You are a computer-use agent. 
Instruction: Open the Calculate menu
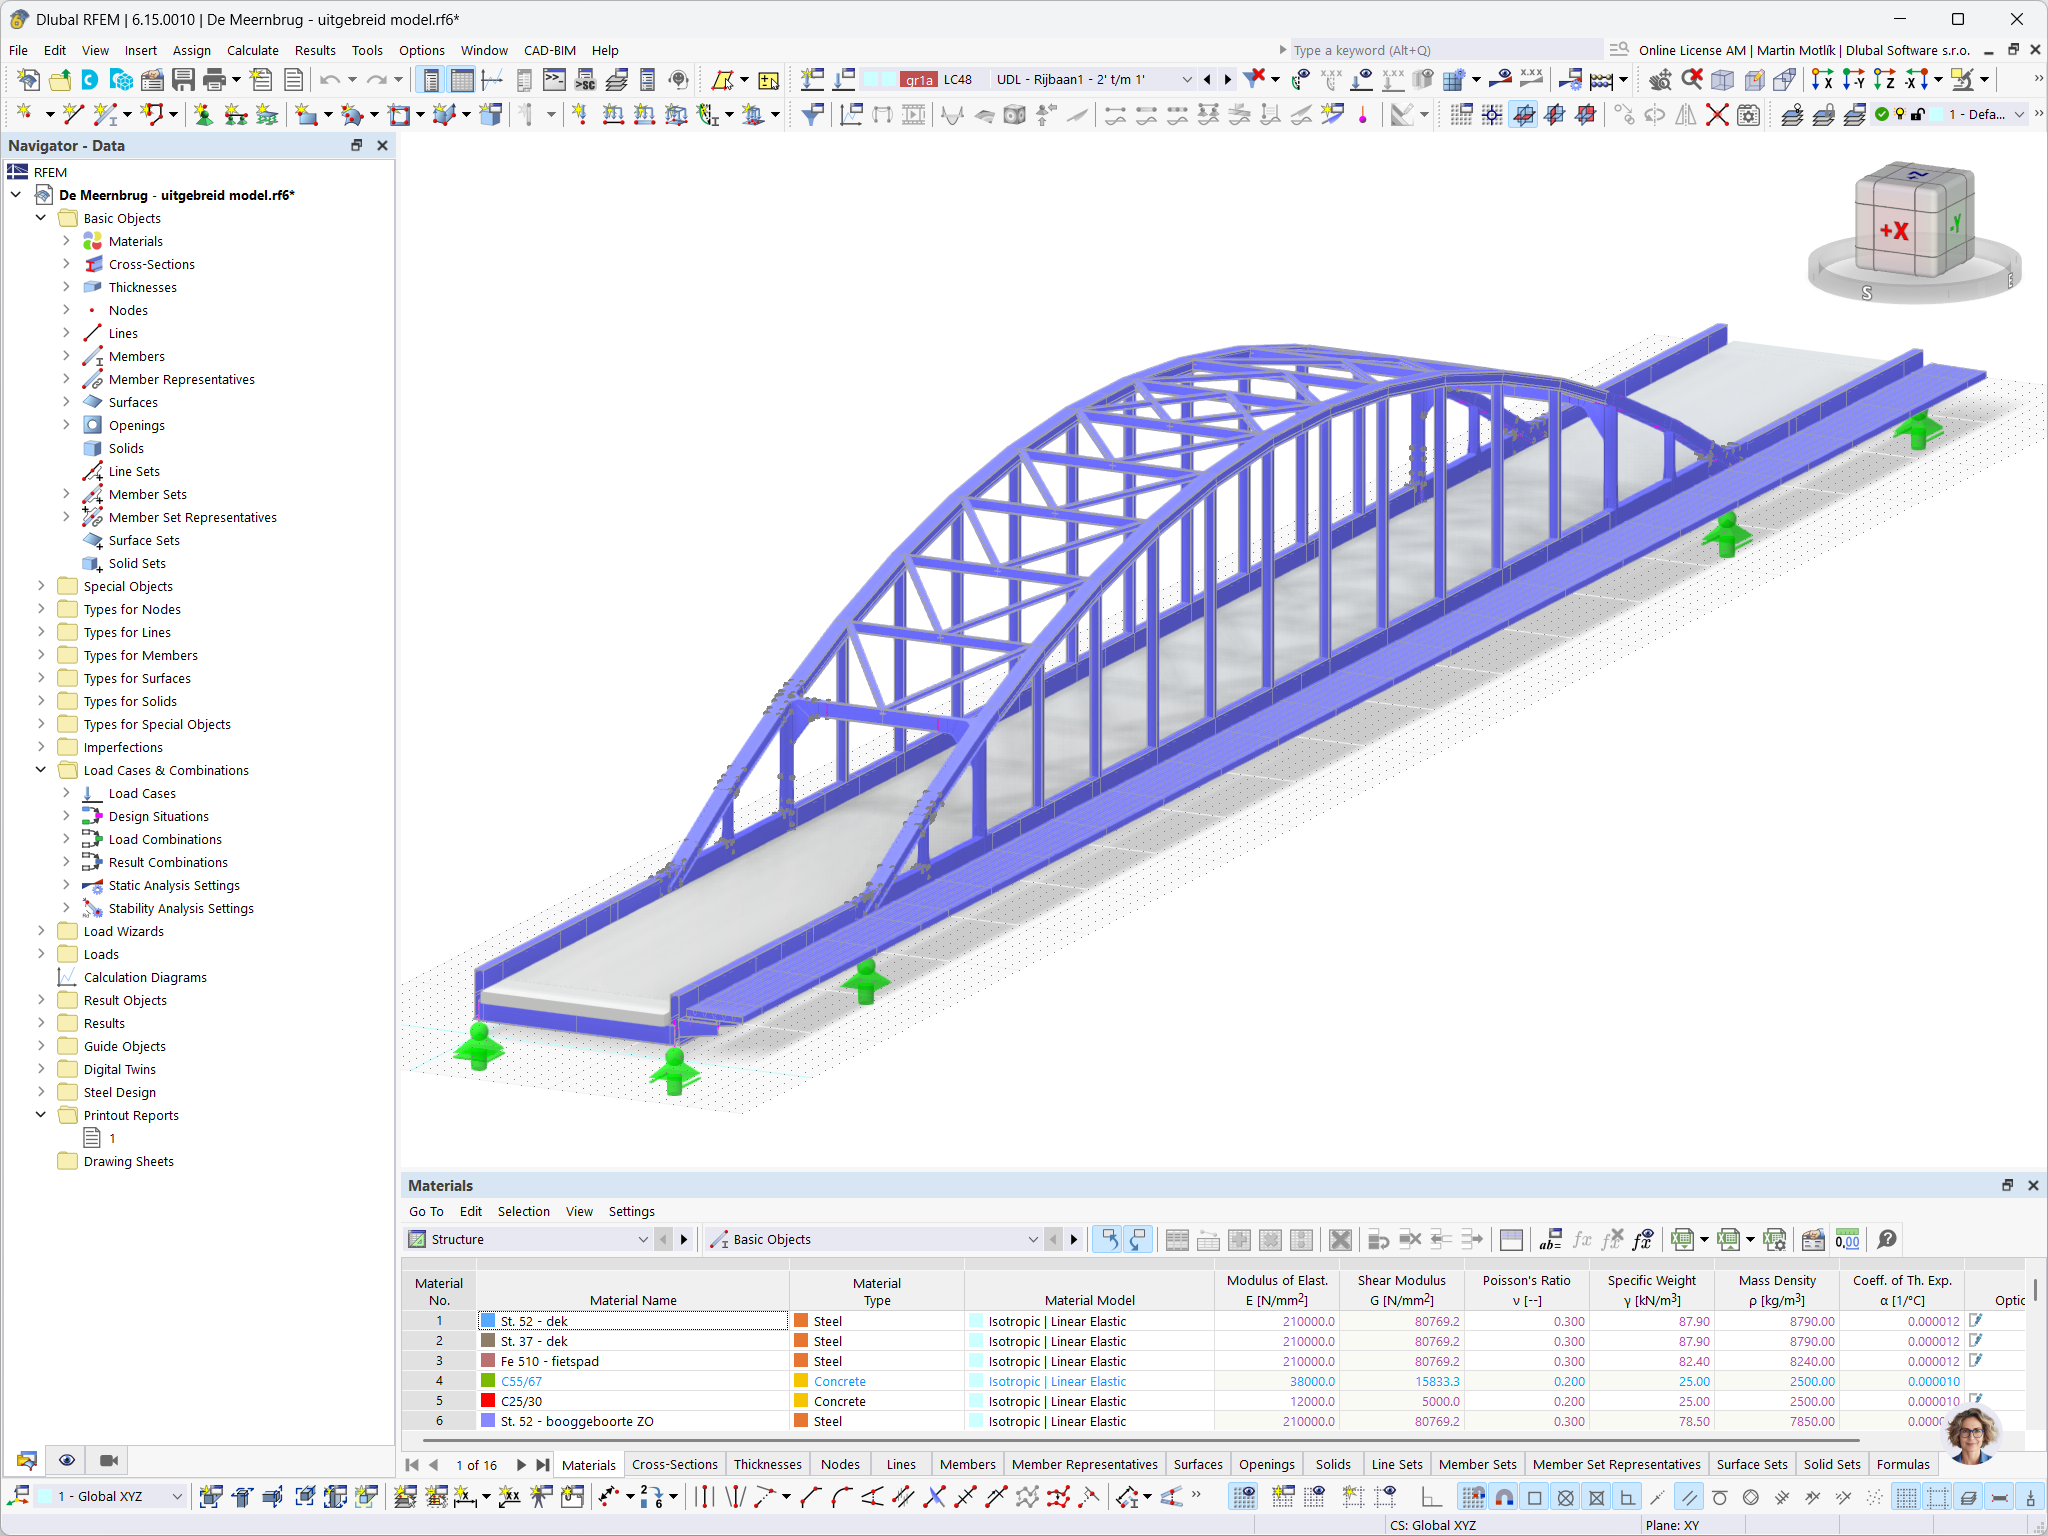252,50
